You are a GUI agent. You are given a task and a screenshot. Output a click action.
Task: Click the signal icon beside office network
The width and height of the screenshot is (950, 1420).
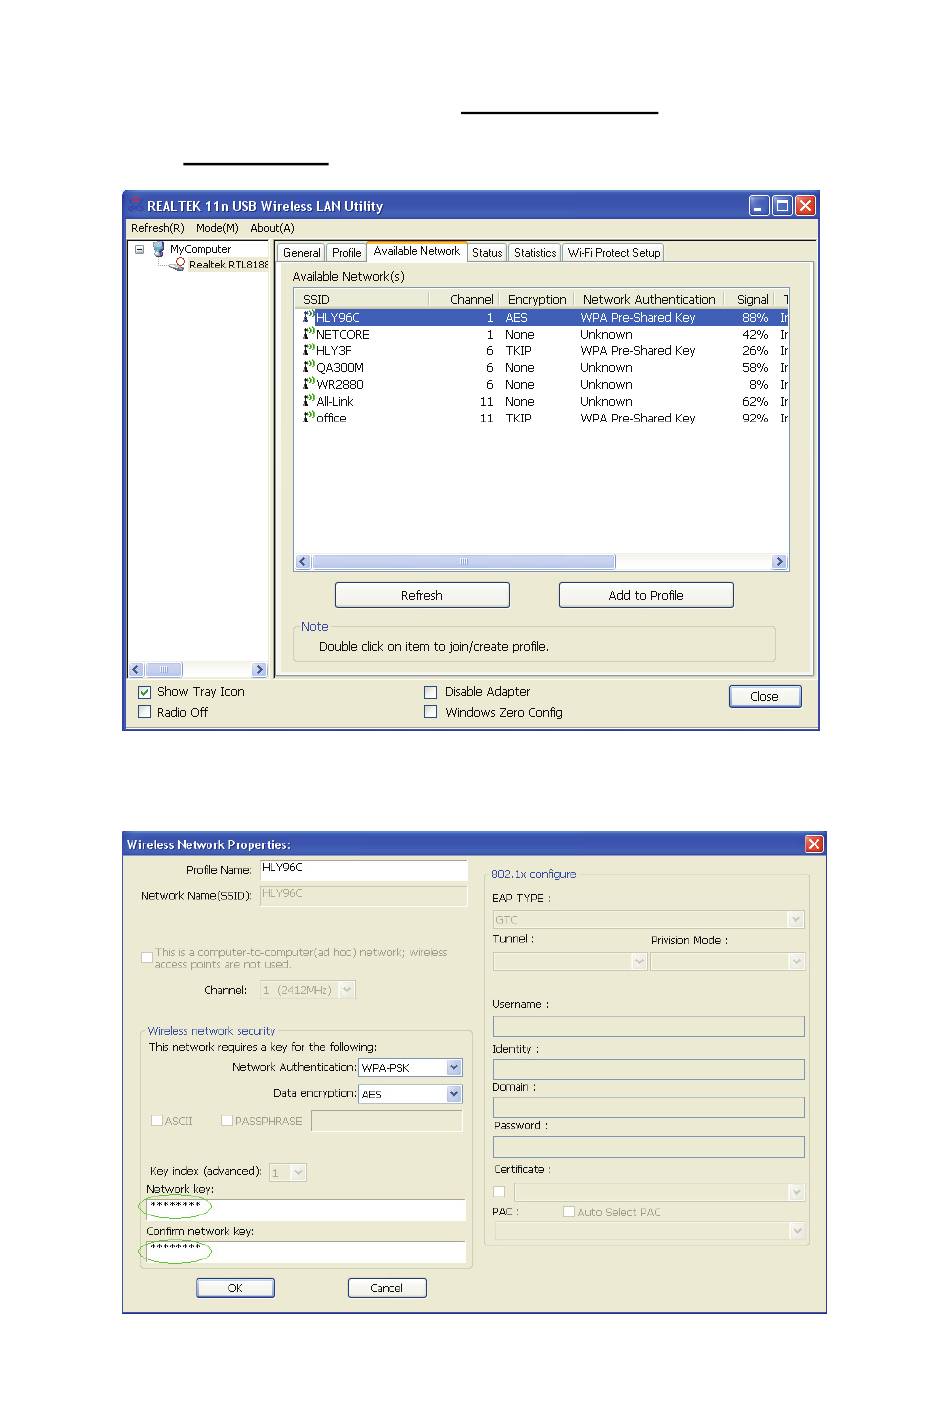309,418
